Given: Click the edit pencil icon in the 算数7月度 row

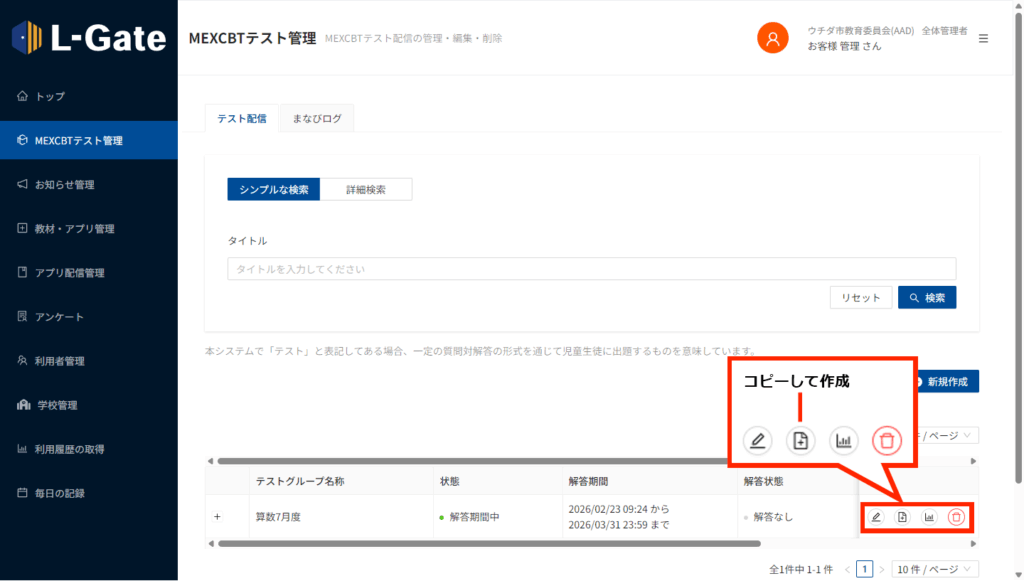Looking at the screenshot, I should click(x=876, y=517).
